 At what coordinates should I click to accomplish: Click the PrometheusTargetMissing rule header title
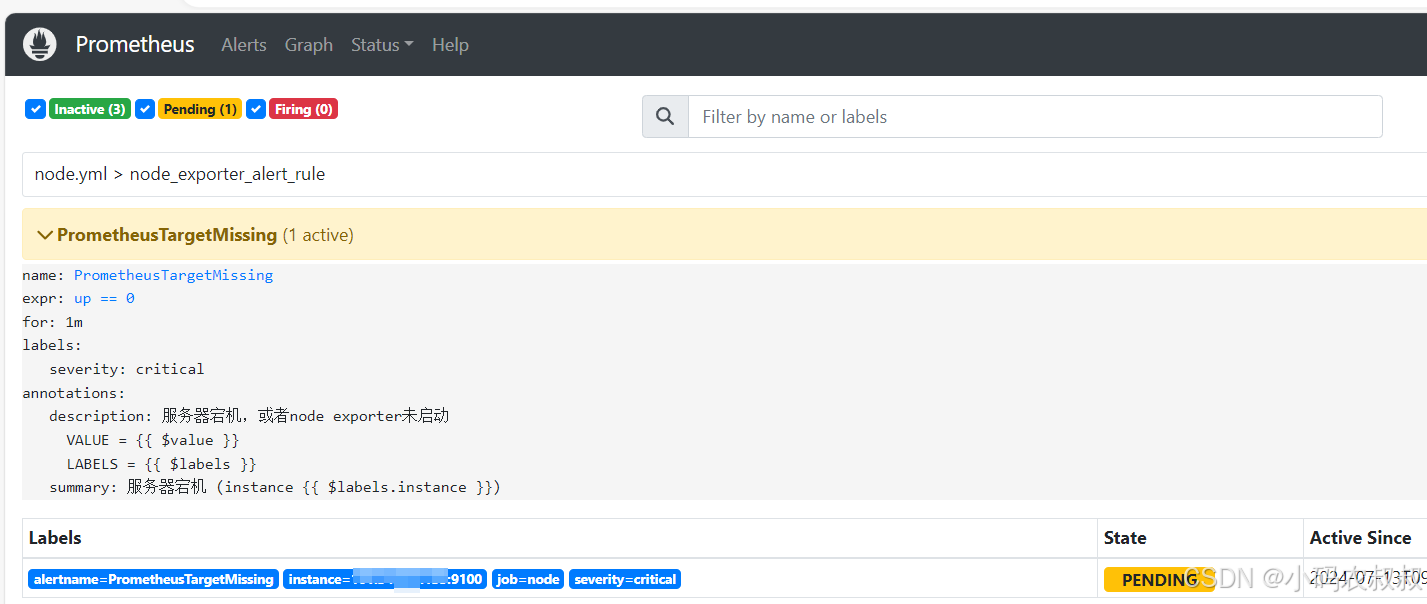[167, 235]
